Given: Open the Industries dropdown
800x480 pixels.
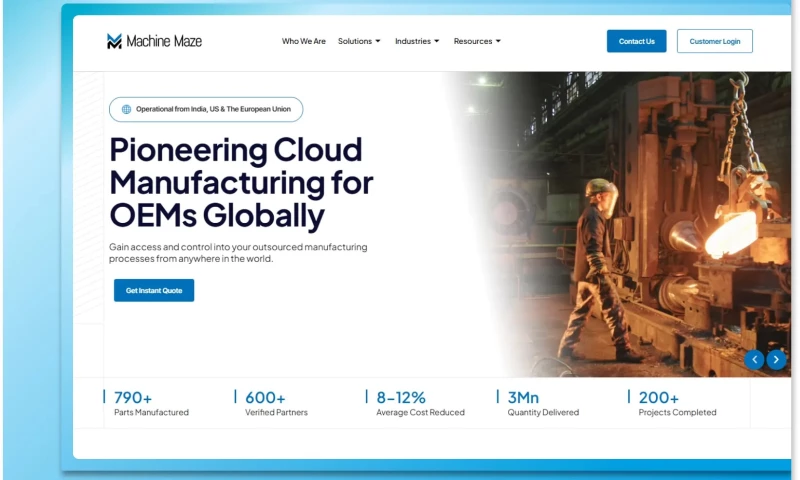Looking at the screenshot, I should coord(417,41).
